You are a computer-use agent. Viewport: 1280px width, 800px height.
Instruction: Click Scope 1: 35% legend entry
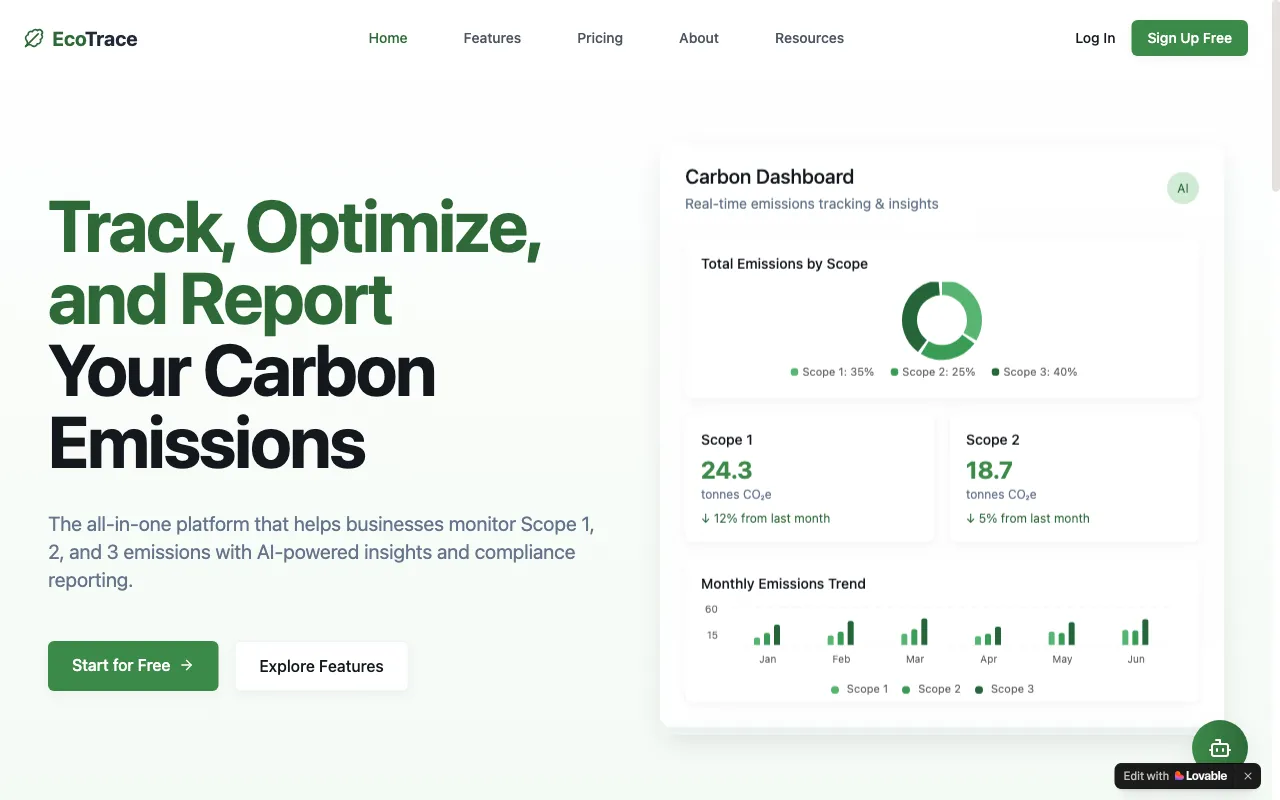click(832, 372)
